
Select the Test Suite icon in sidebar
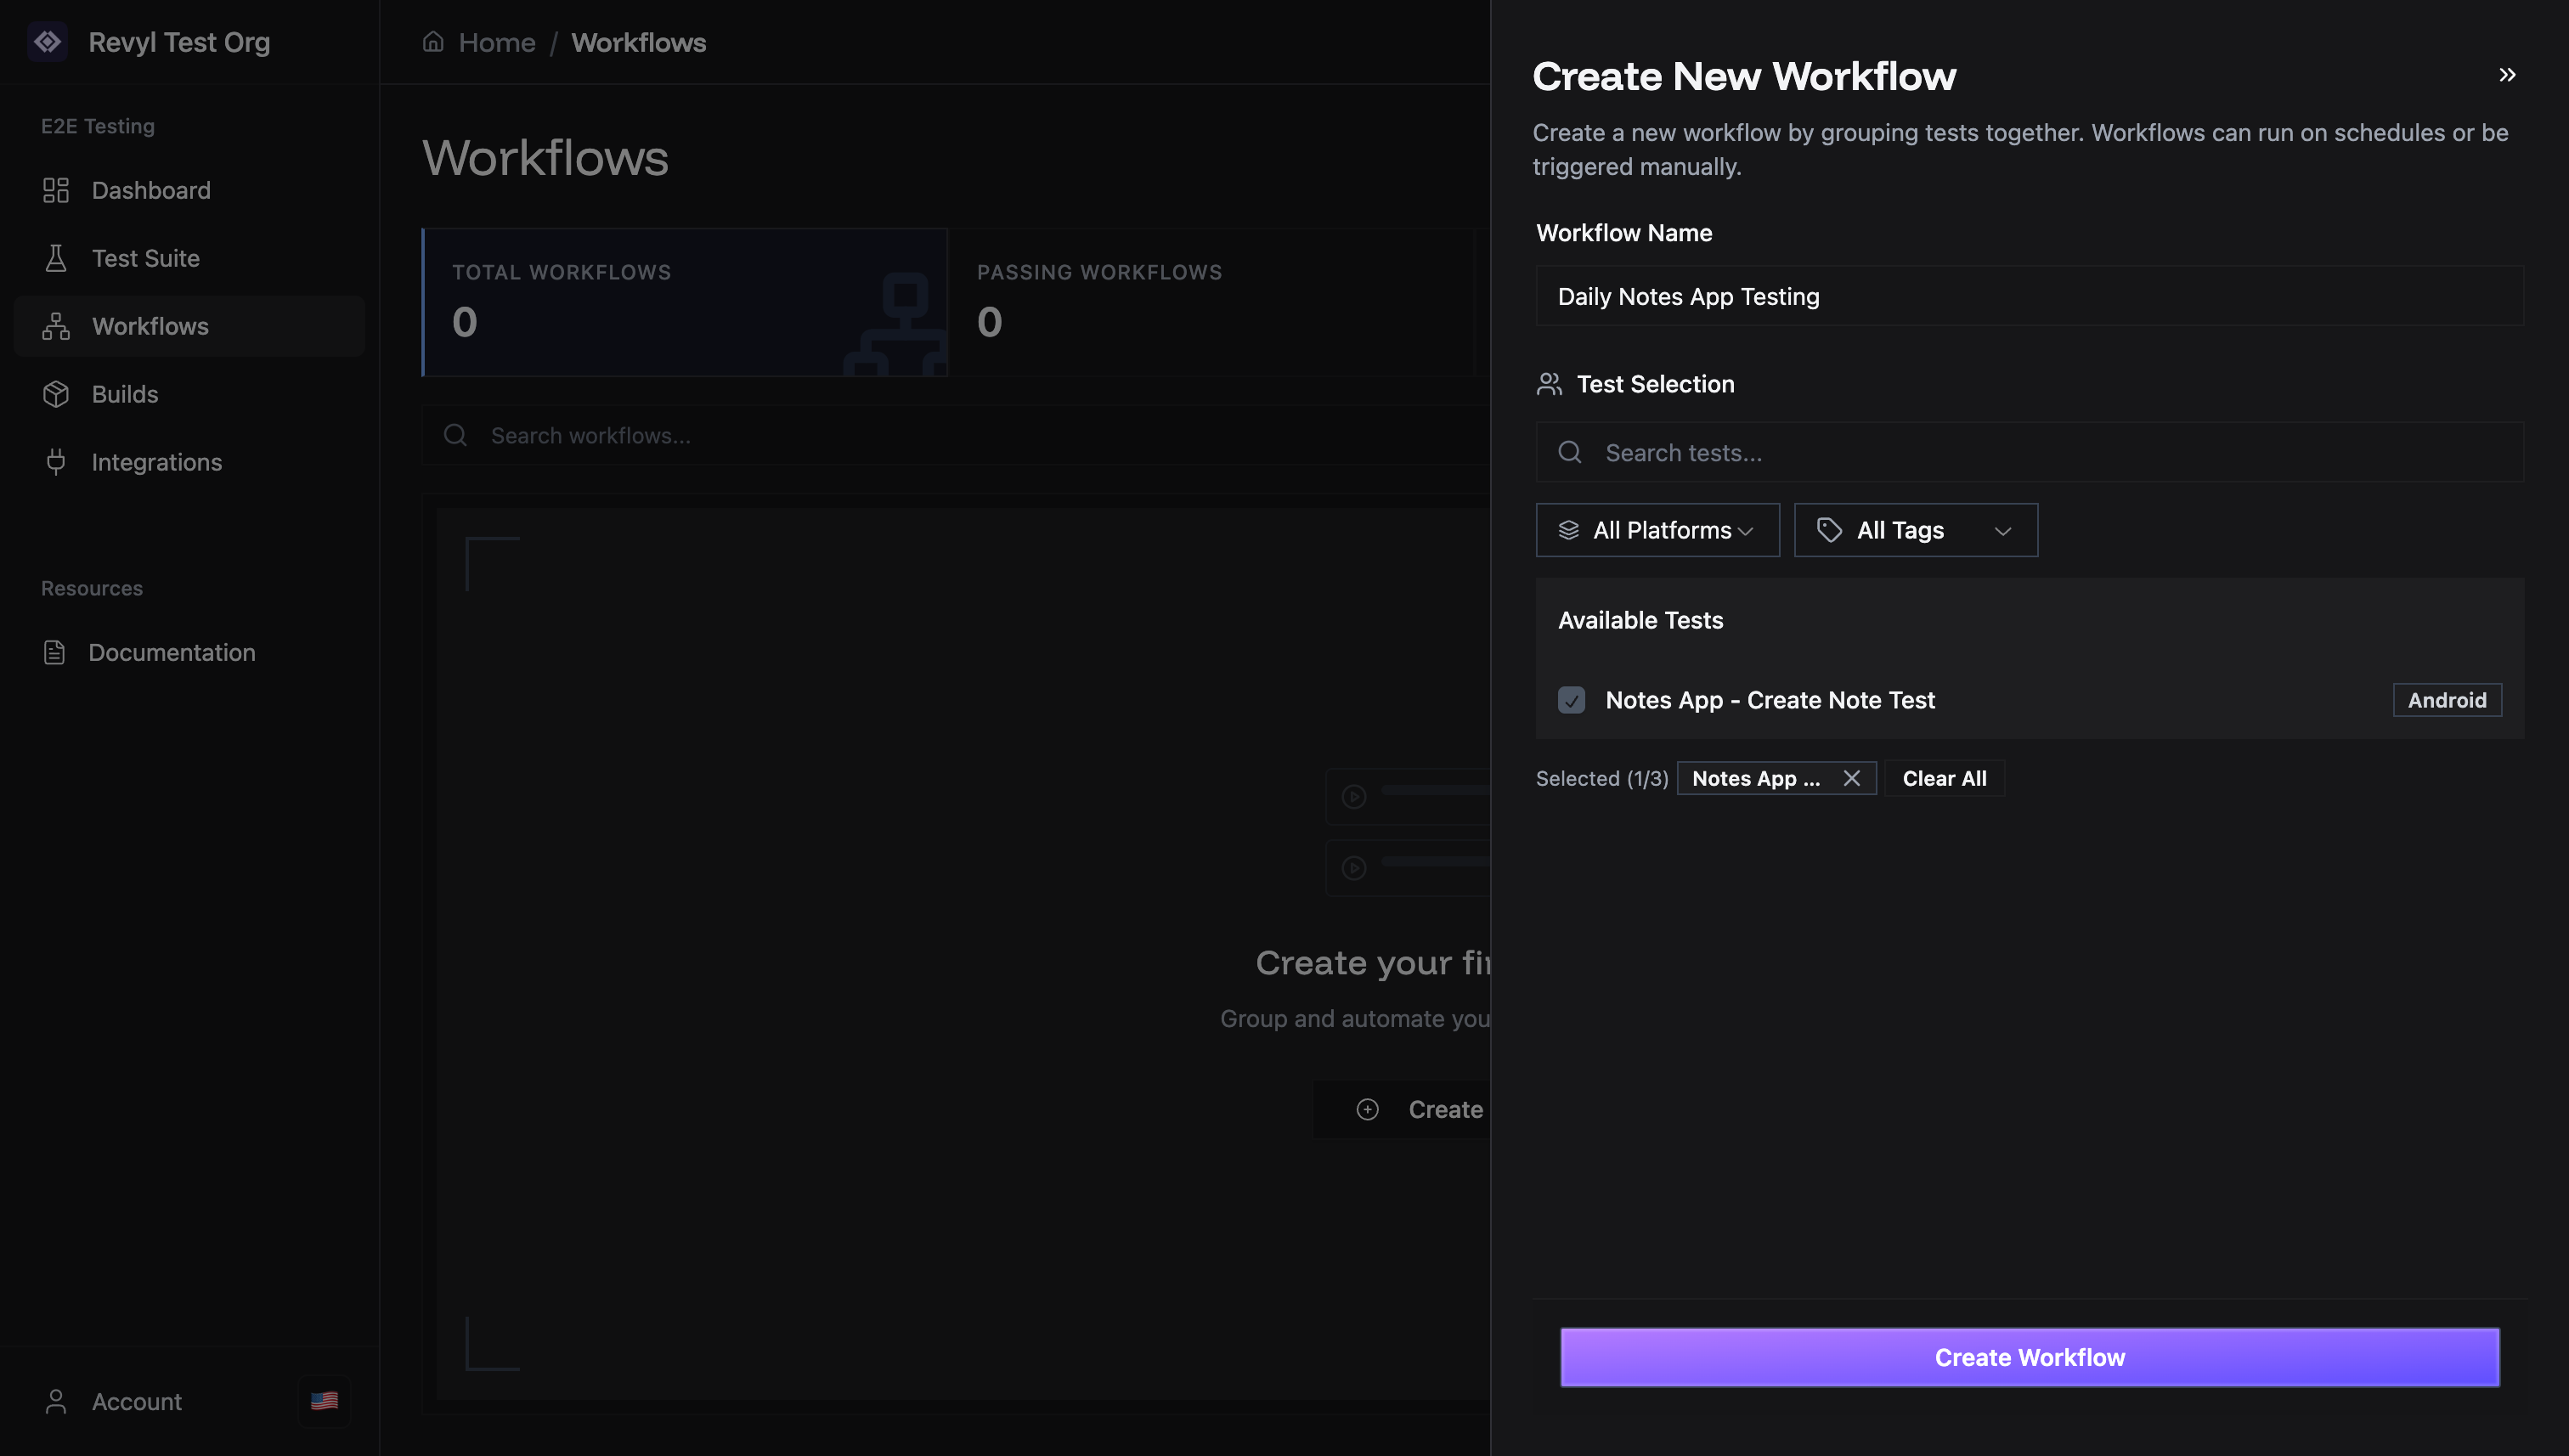[x=56, y=258]
